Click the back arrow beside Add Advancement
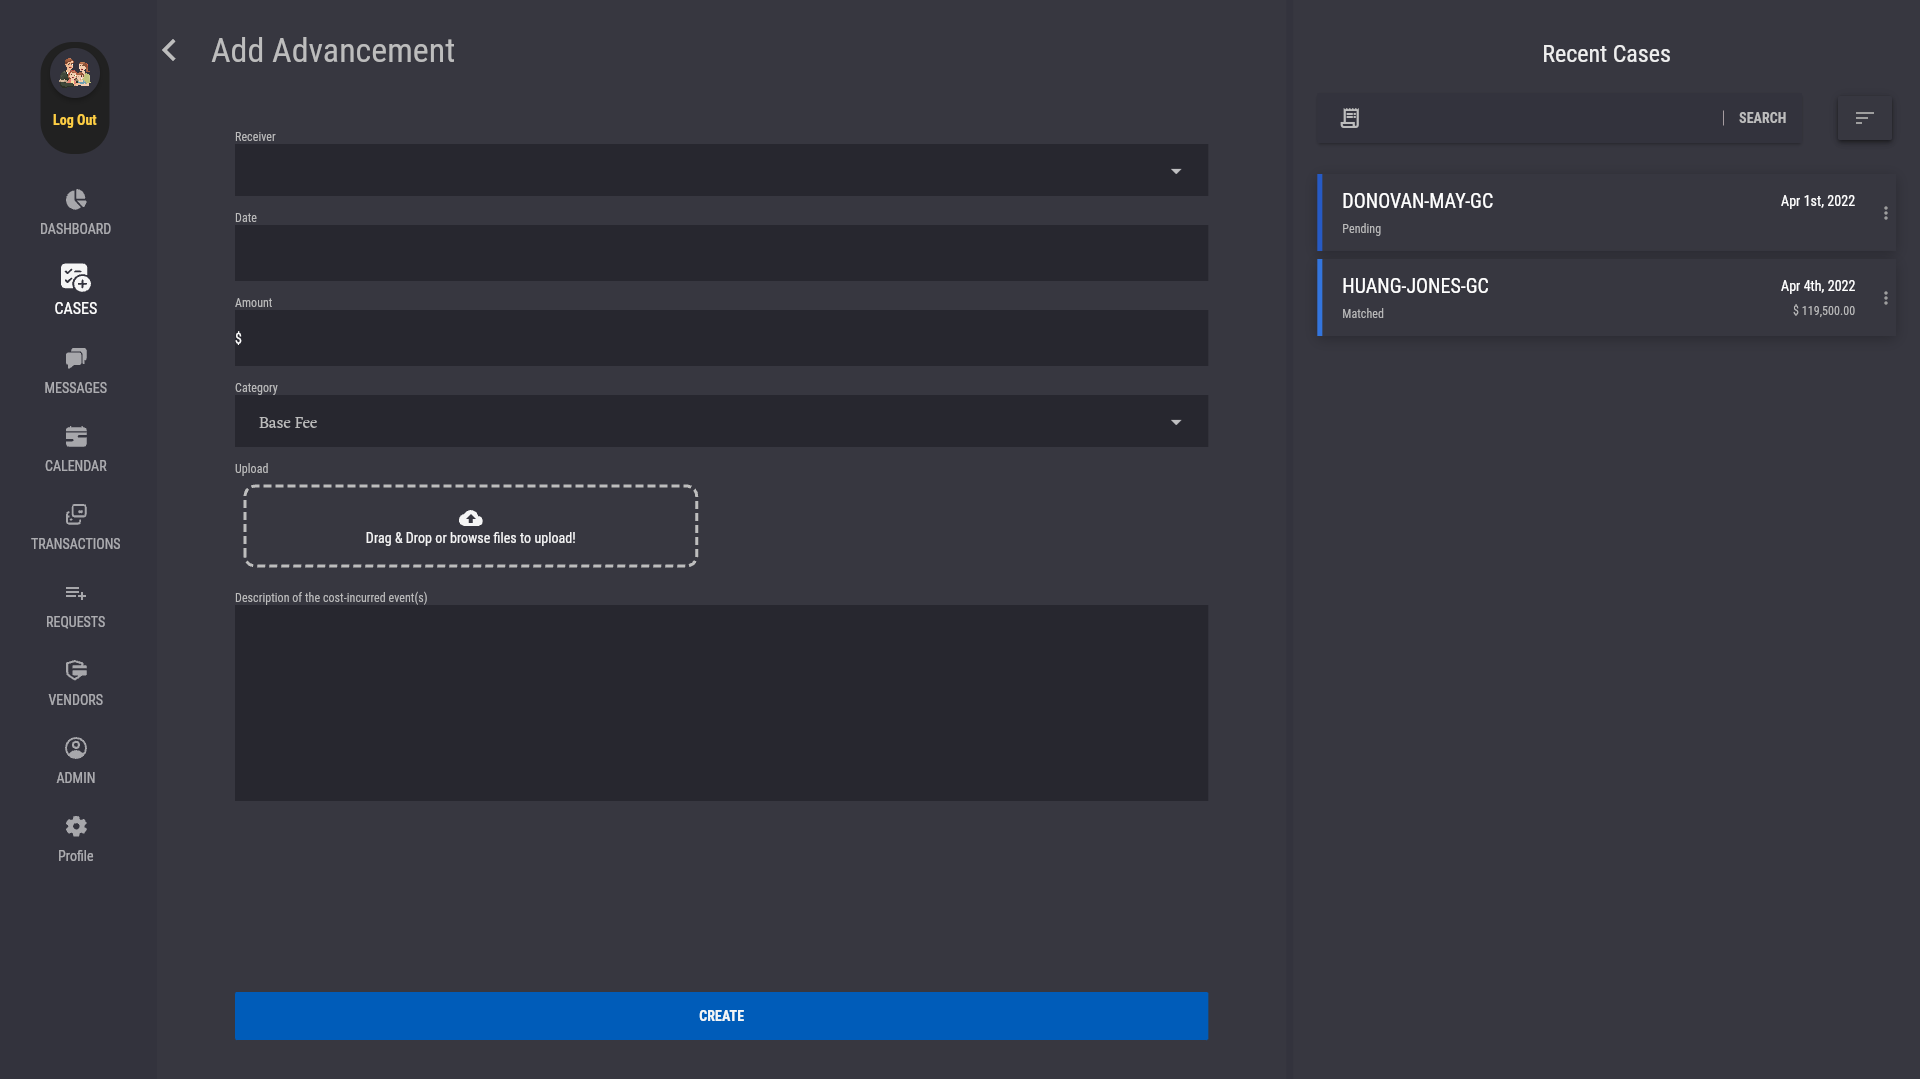This screenshot has width=1920, height=1079. pos(169,51)
